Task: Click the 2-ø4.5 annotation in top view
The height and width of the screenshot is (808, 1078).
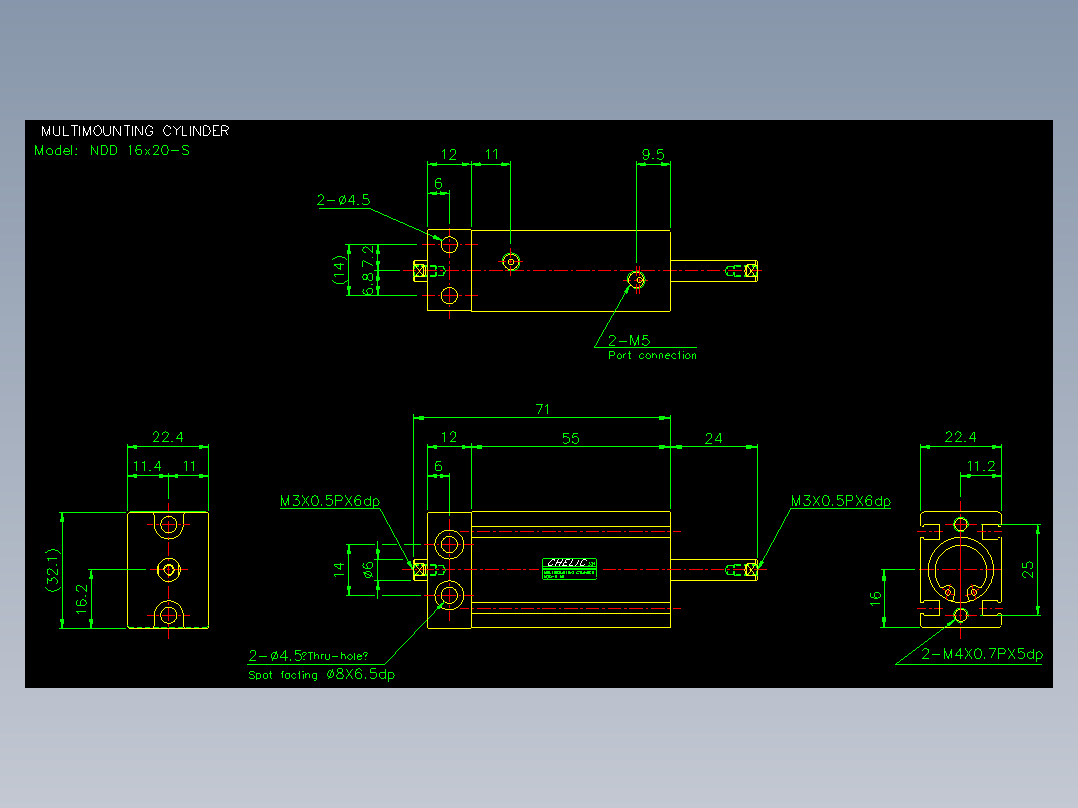Action: pos(343,200)
